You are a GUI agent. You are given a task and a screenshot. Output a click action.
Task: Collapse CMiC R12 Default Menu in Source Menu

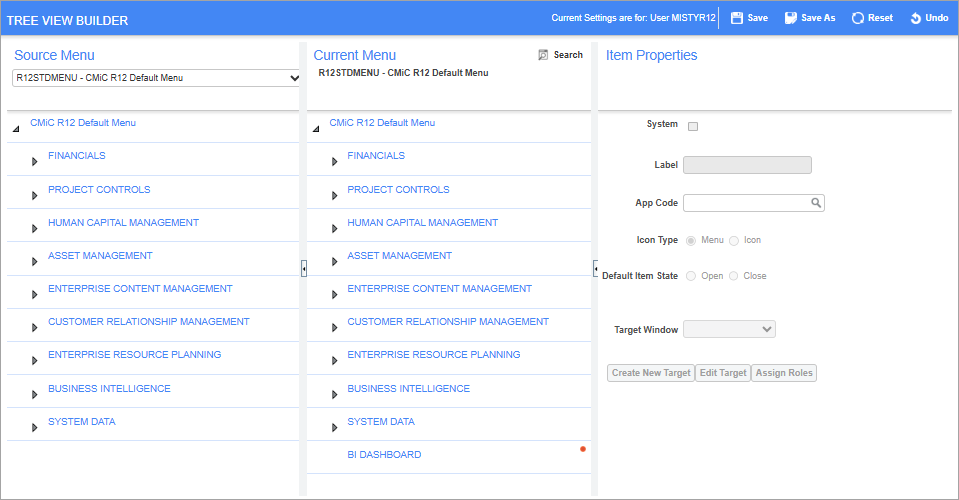click(x=16, y=129)
